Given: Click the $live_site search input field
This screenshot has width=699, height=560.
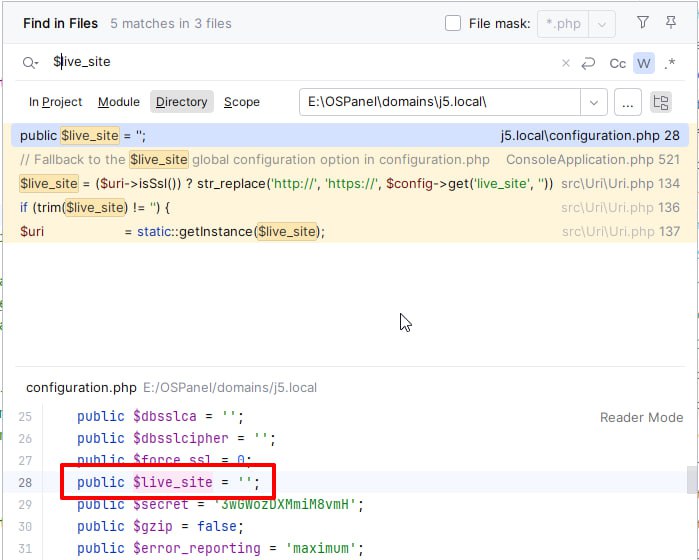Looking at the screenshot, I should (x=303, y=62).
